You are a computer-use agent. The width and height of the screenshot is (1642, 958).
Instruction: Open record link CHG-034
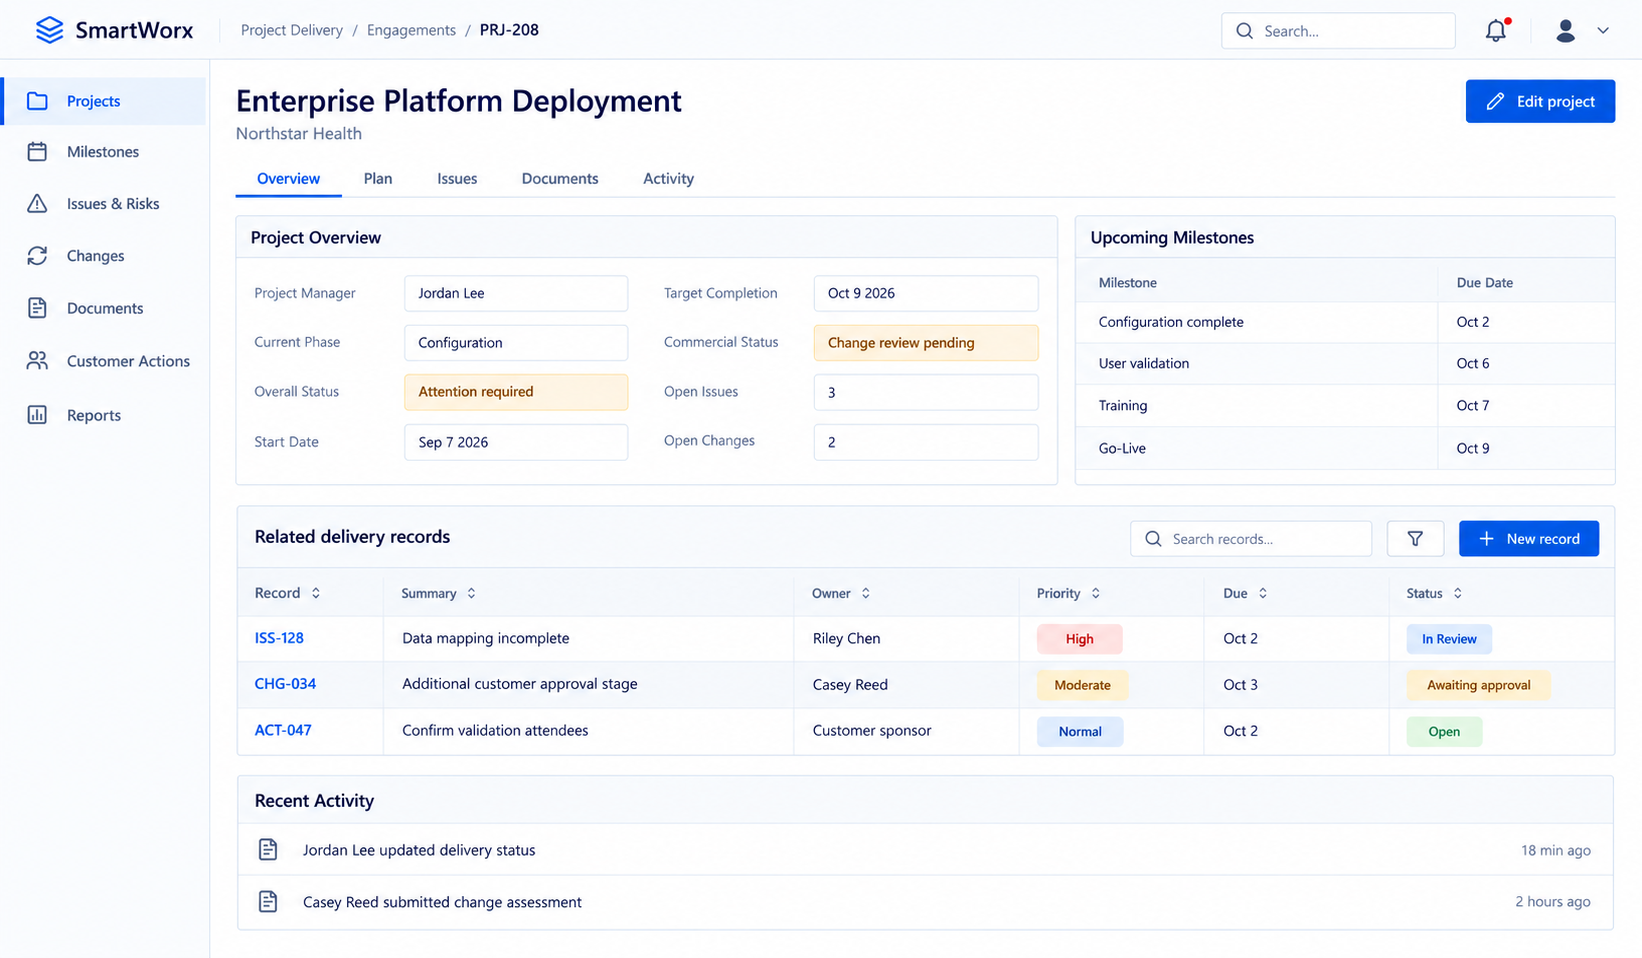click(285, 684)
